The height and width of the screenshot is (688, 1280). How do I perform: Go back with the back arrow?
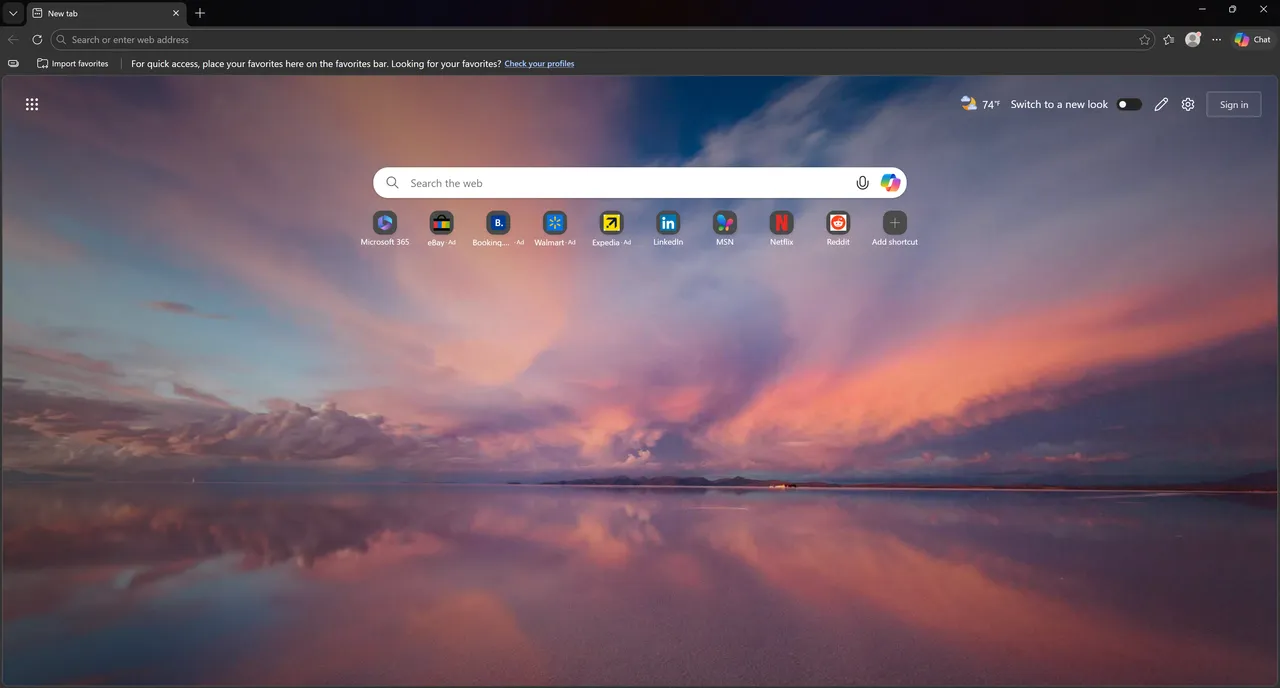[x=13, y=40]
